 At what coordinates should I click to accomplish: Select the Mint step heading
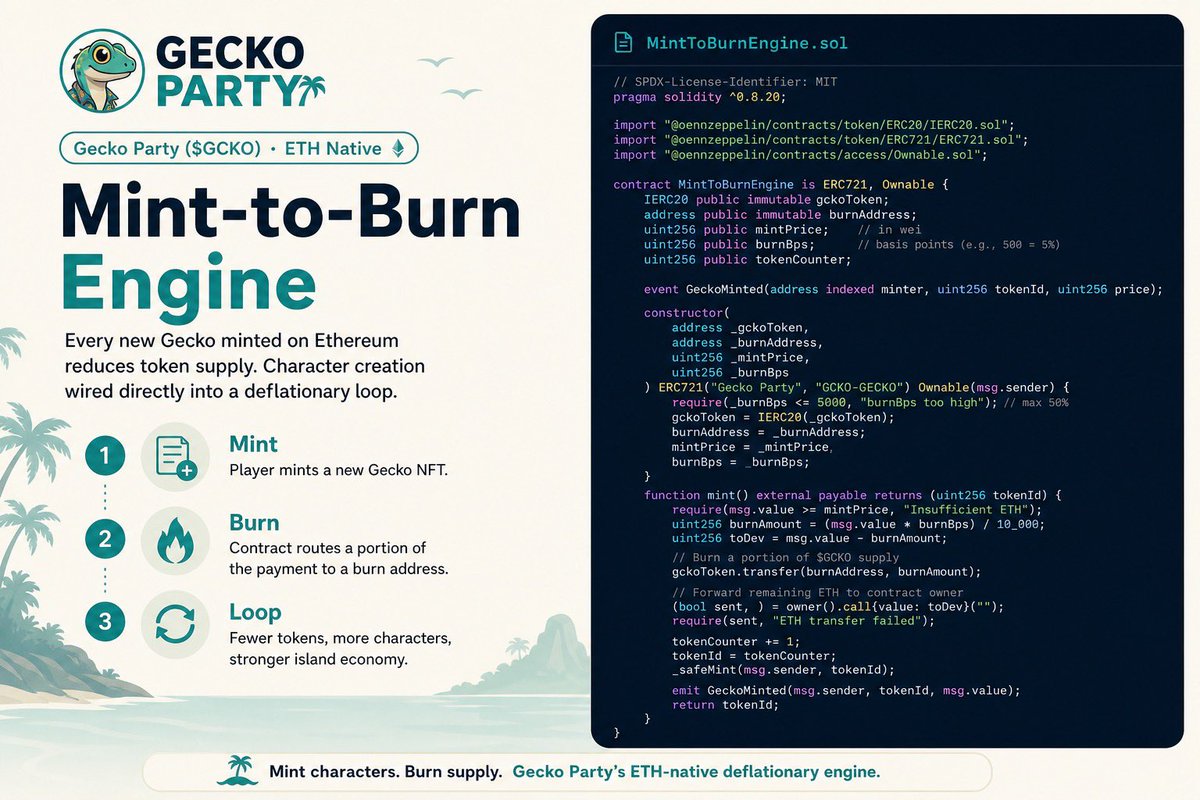tap(253, 444)
